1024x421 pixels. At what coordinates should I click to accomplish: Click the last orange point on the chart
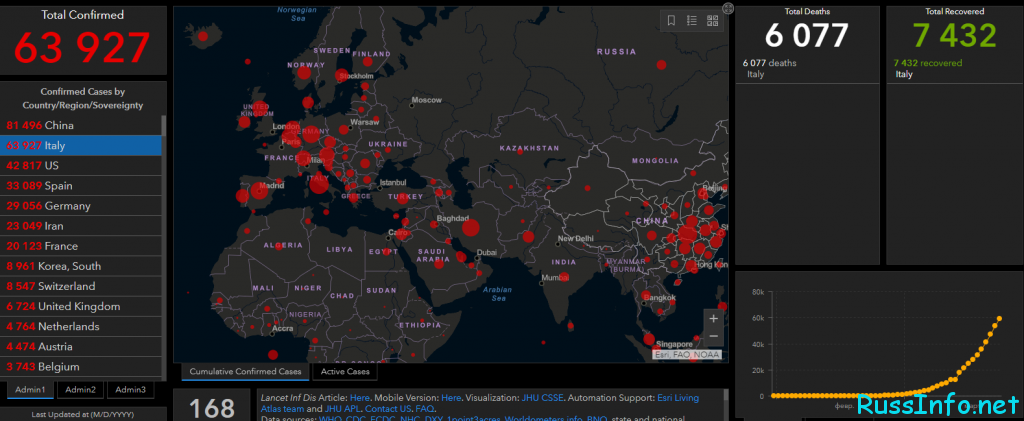(x=999, y=319)
